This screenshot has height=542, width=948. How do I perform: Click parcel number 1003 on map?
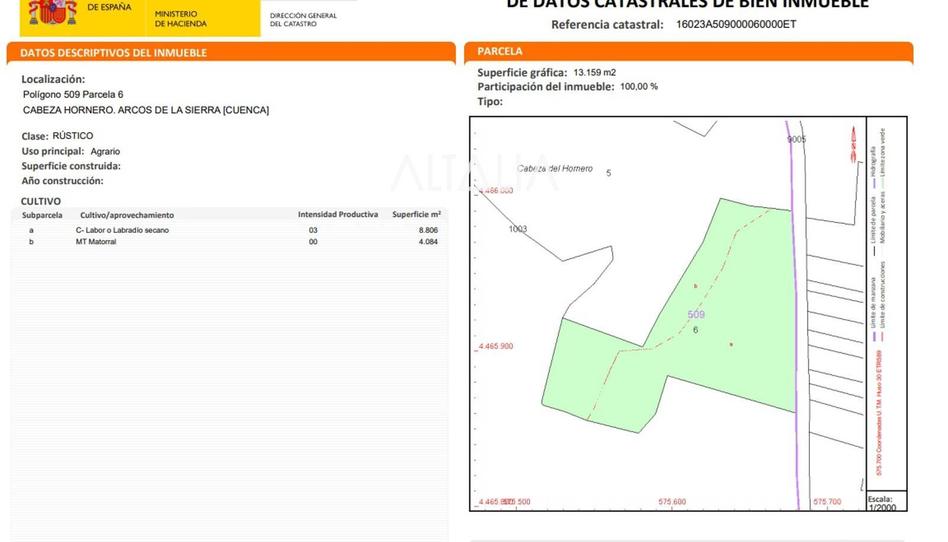pos(517,229)
